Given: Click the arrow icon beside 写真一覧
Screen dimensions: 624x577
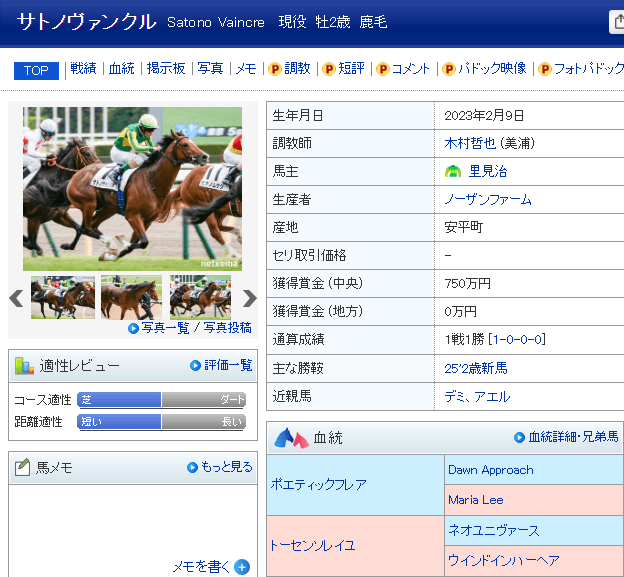Looking at the screenshot, I should 133,328.
